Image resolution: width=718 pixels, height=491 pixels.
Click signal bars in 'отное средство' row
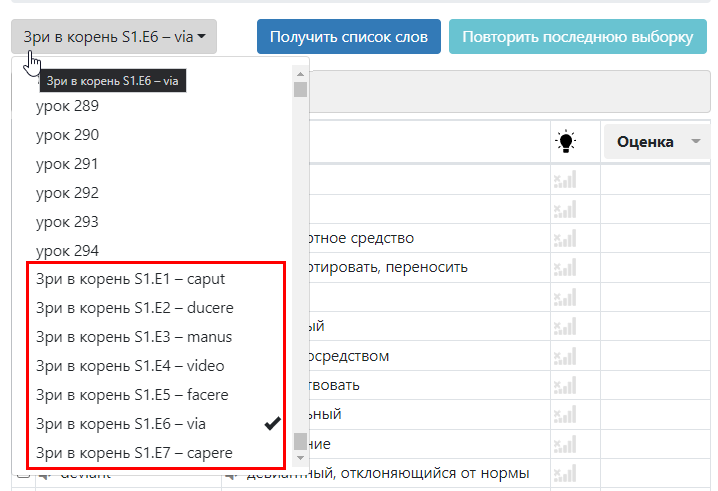pos(565,238)
